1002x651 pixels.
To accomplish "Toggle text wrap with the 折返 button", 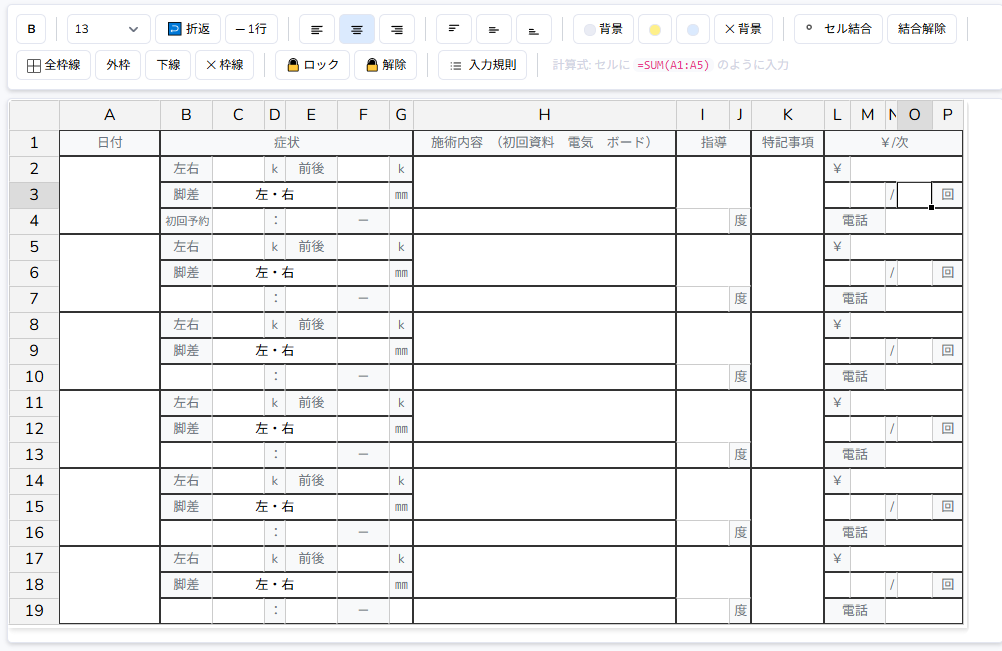I will click(x=188, y=29).
